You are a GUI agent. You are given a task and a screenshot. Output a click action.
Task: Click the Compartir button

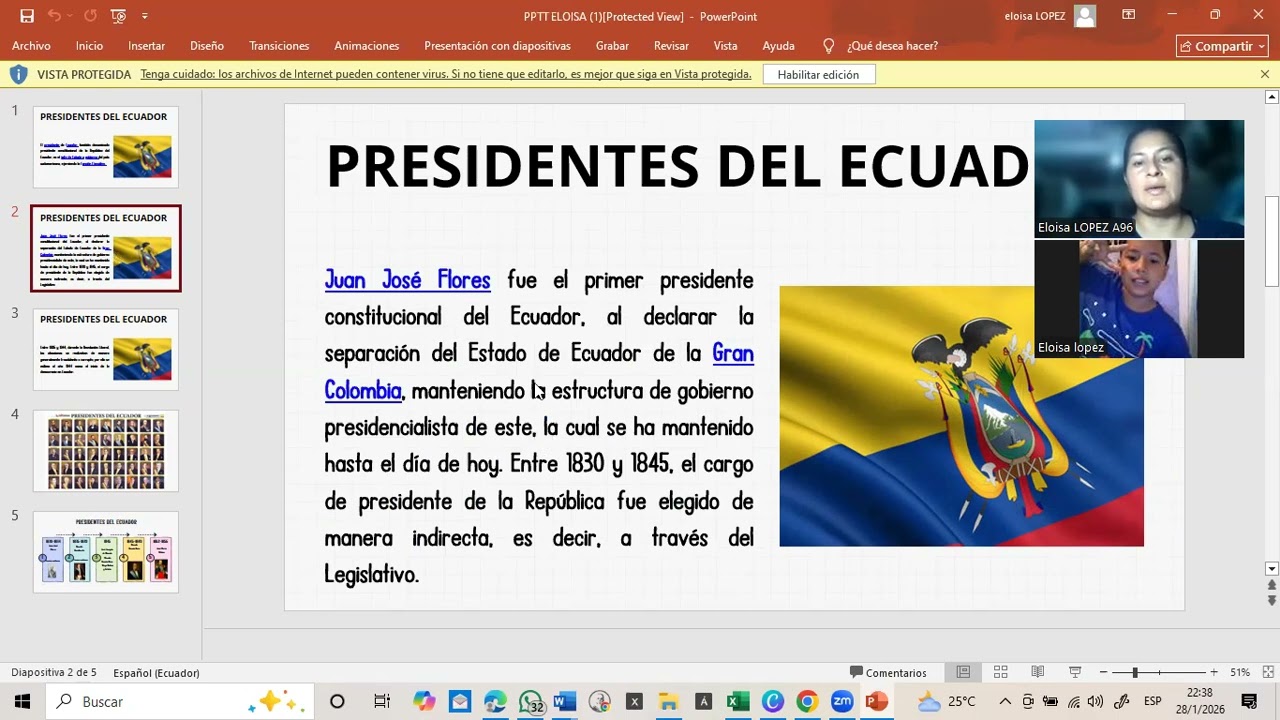click(x=1222, y=46)
